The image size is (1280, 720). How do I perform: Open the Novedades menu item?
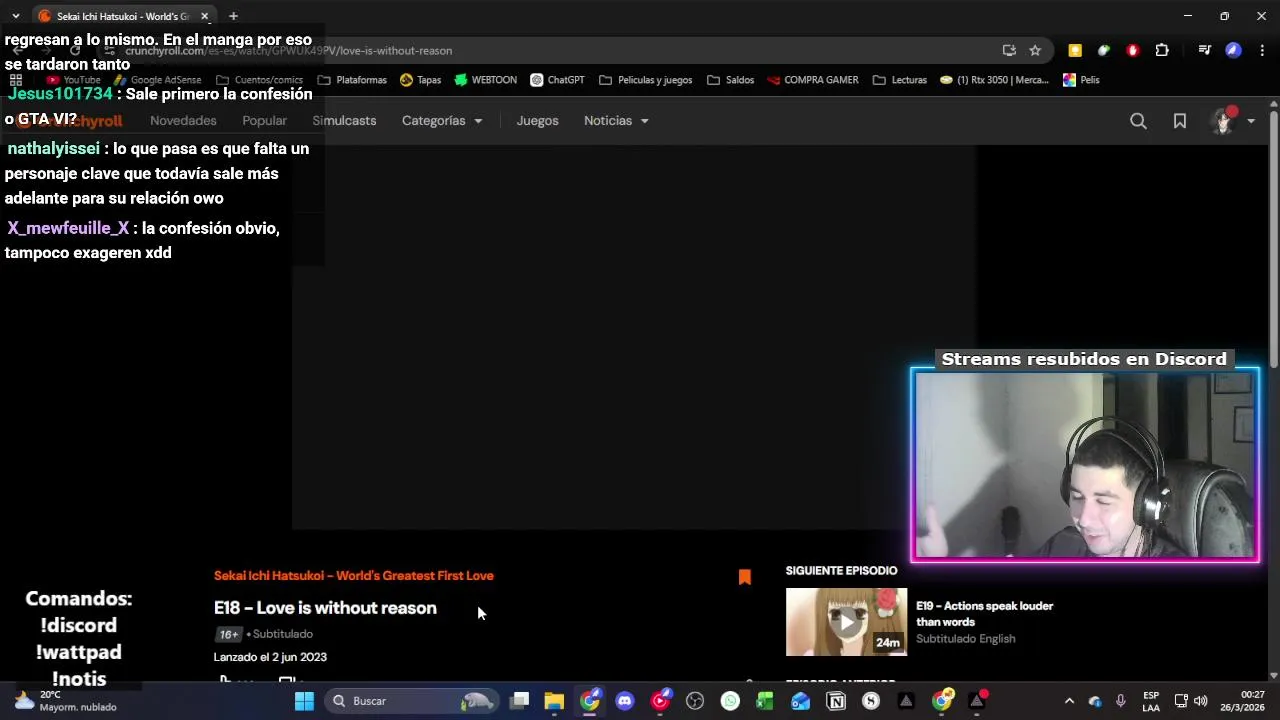(183, 121)
